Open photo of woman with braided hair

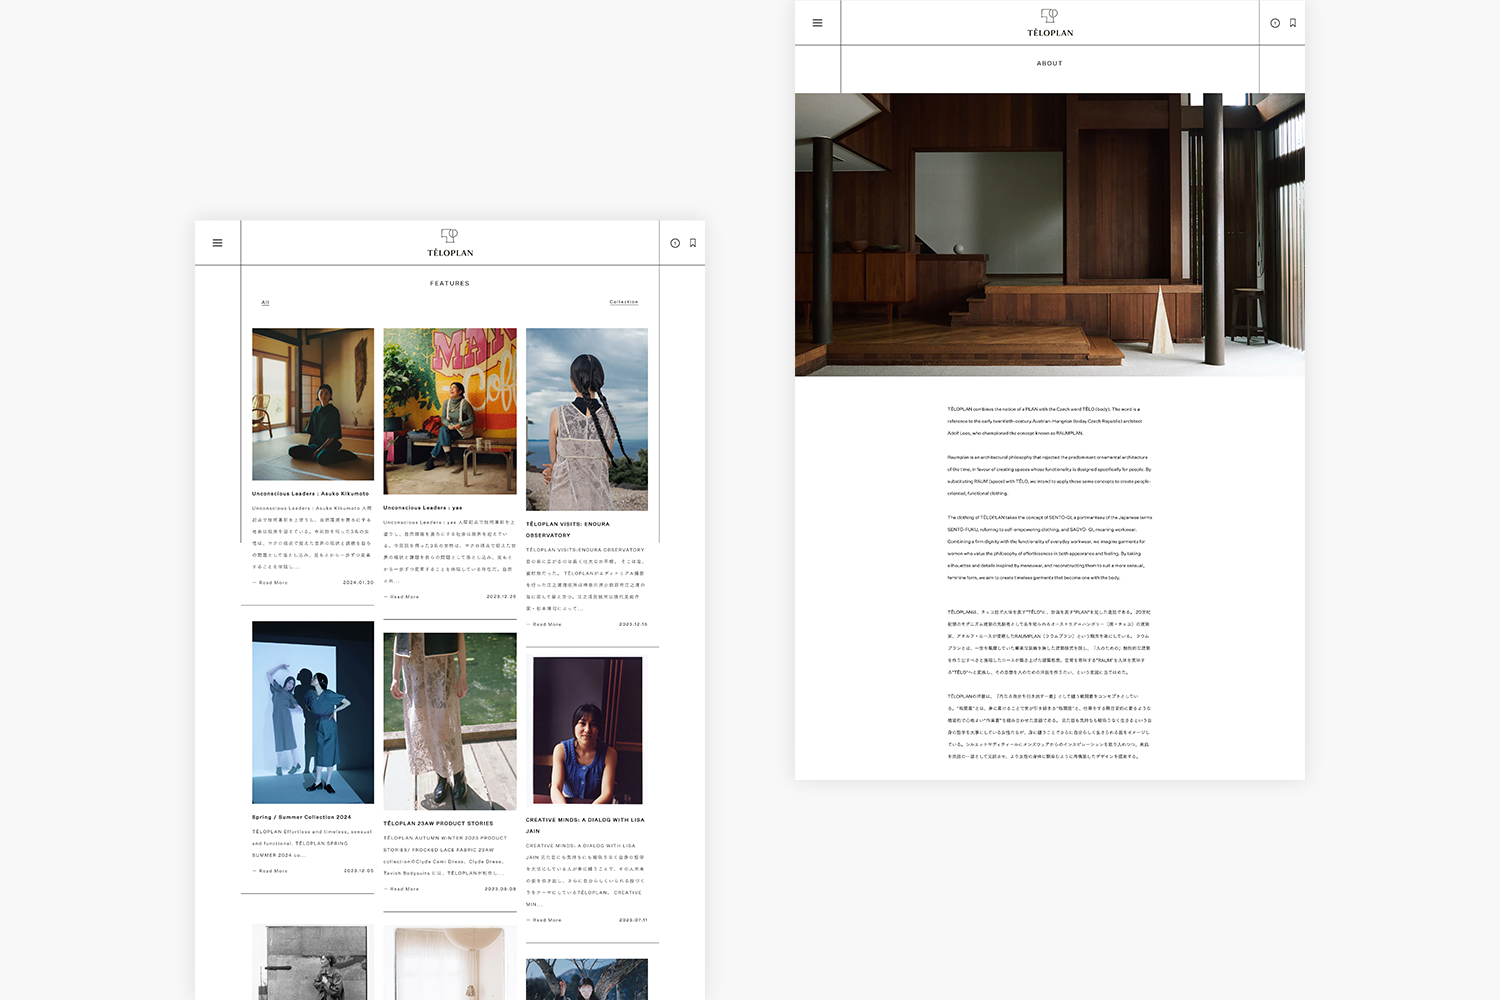coord(587,419)
